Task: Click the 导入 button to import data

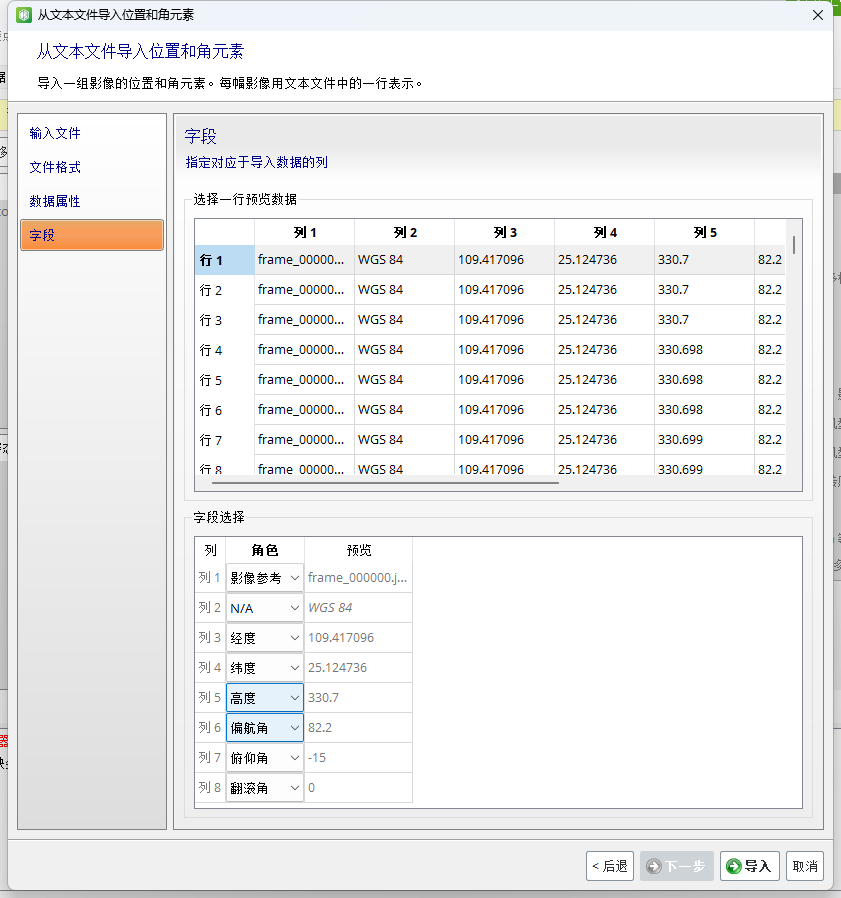Action: 749,866
